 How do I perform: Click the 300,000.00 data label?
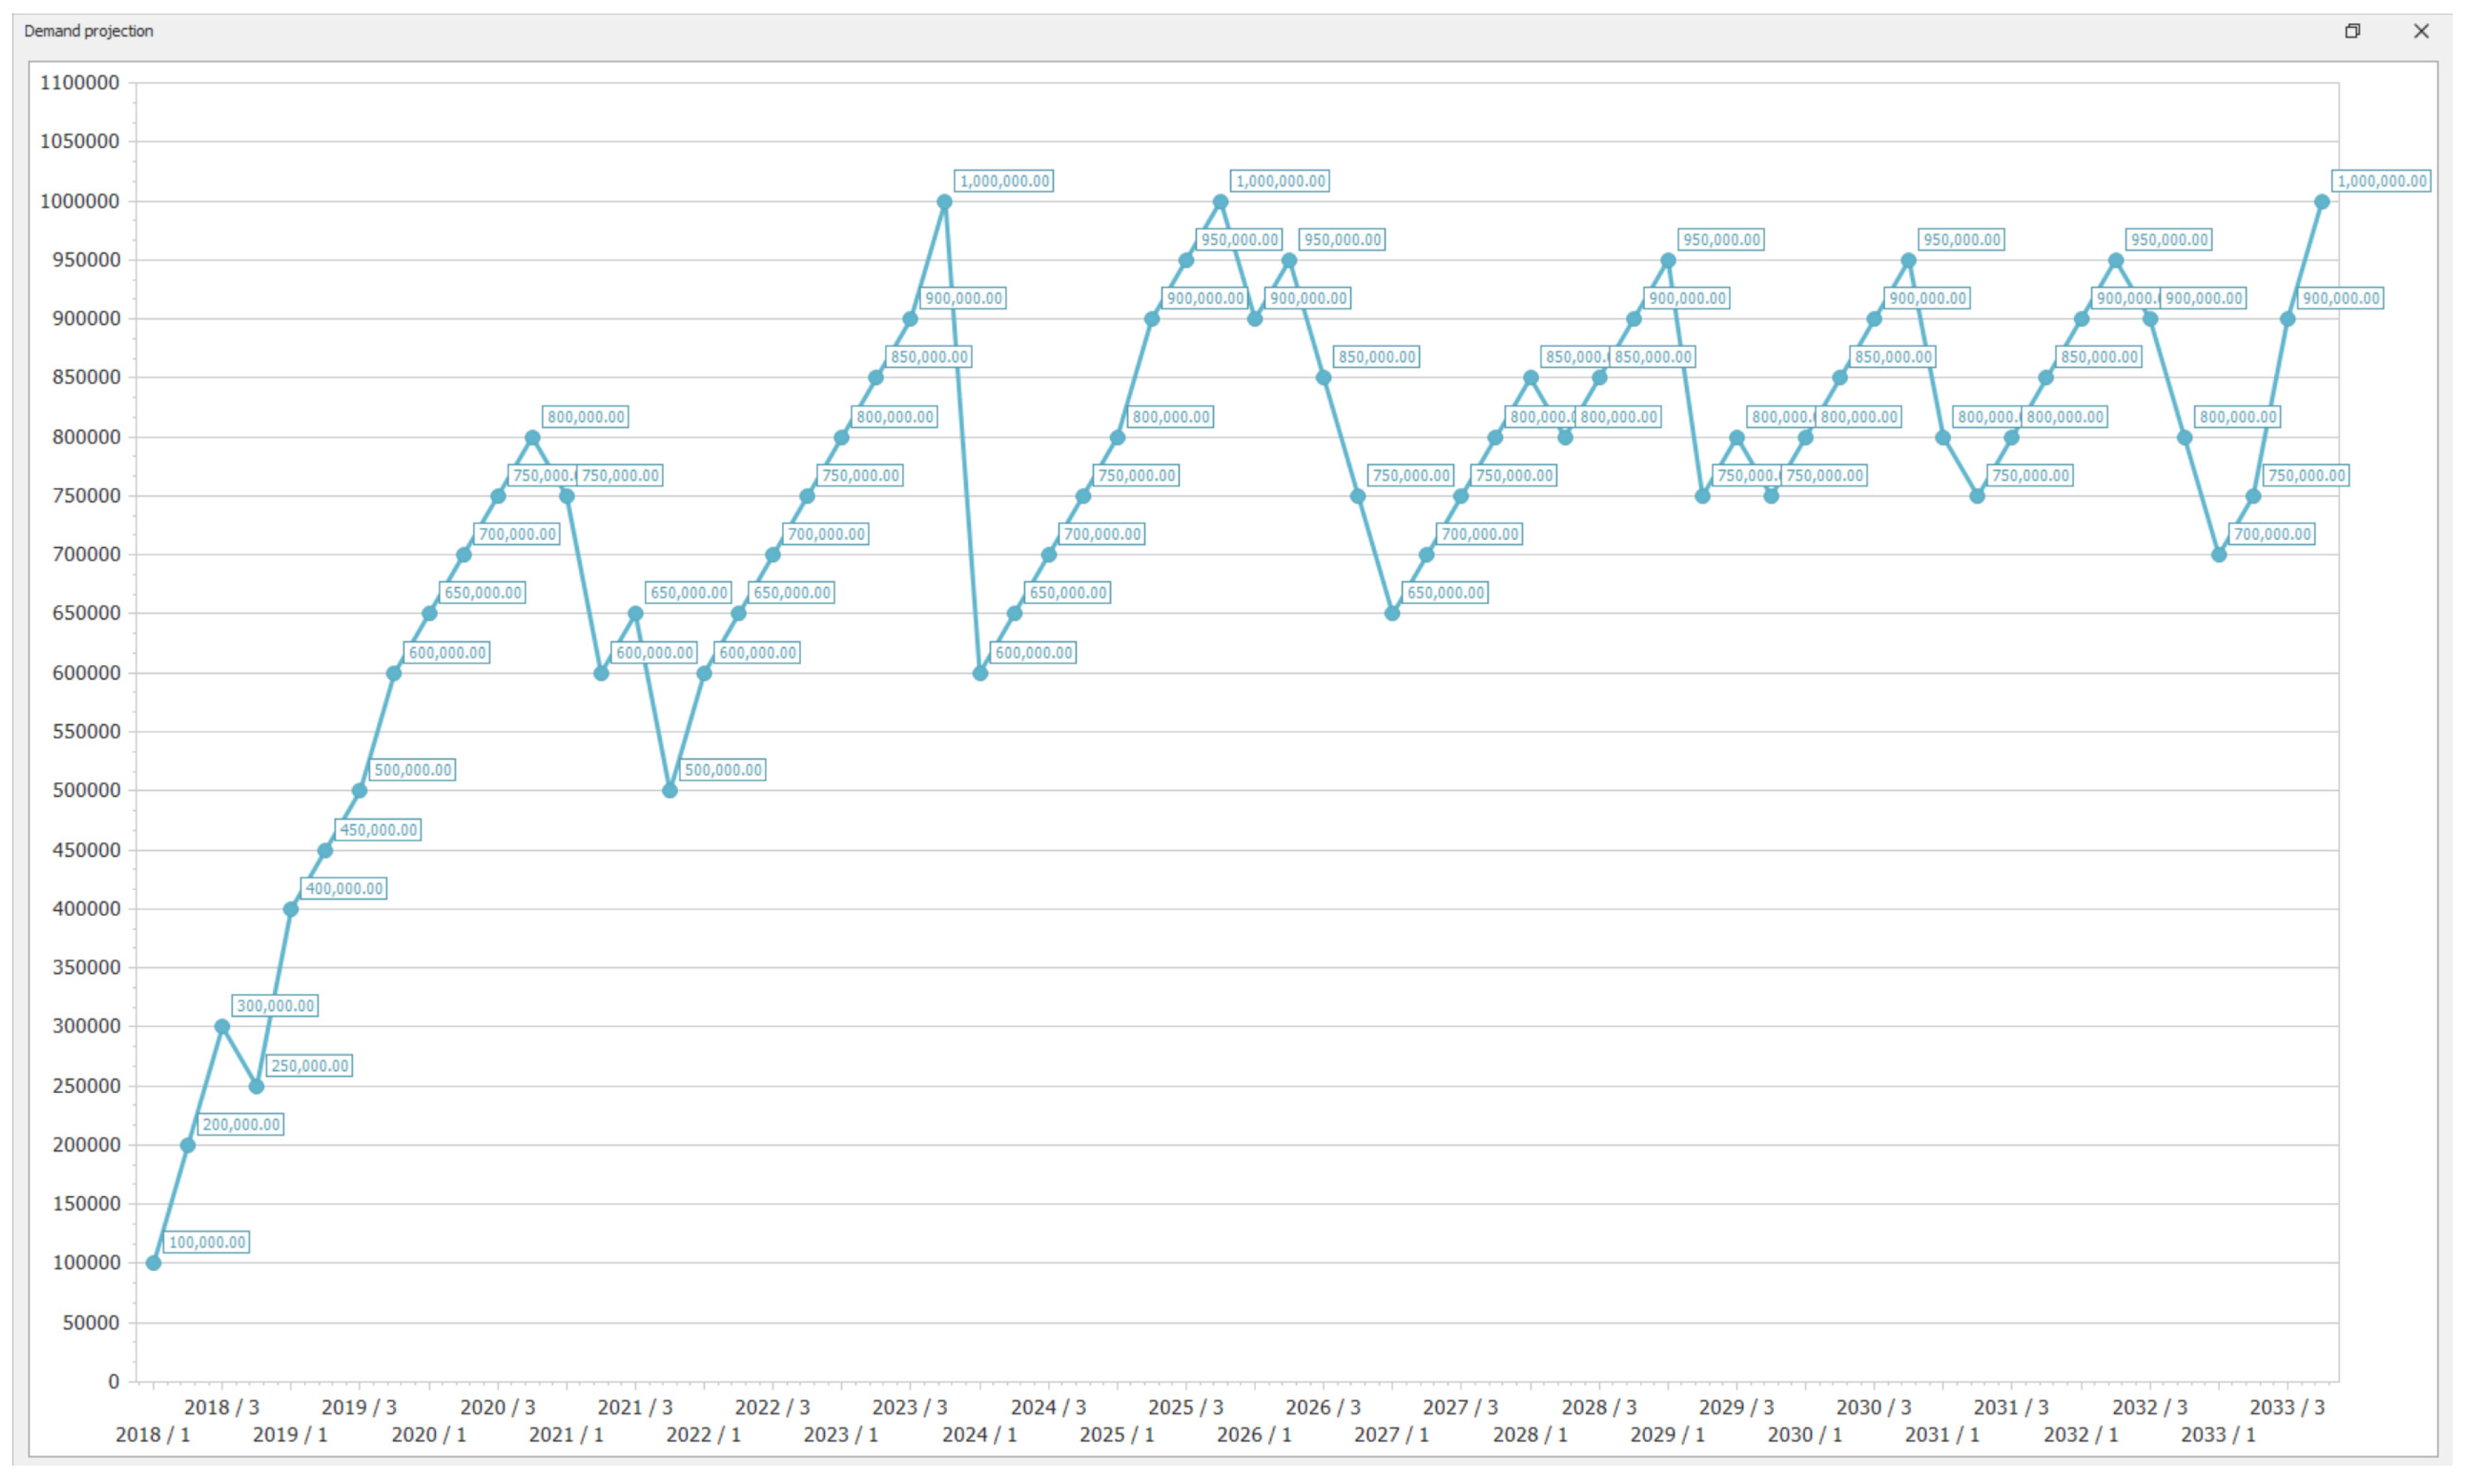275,1006
